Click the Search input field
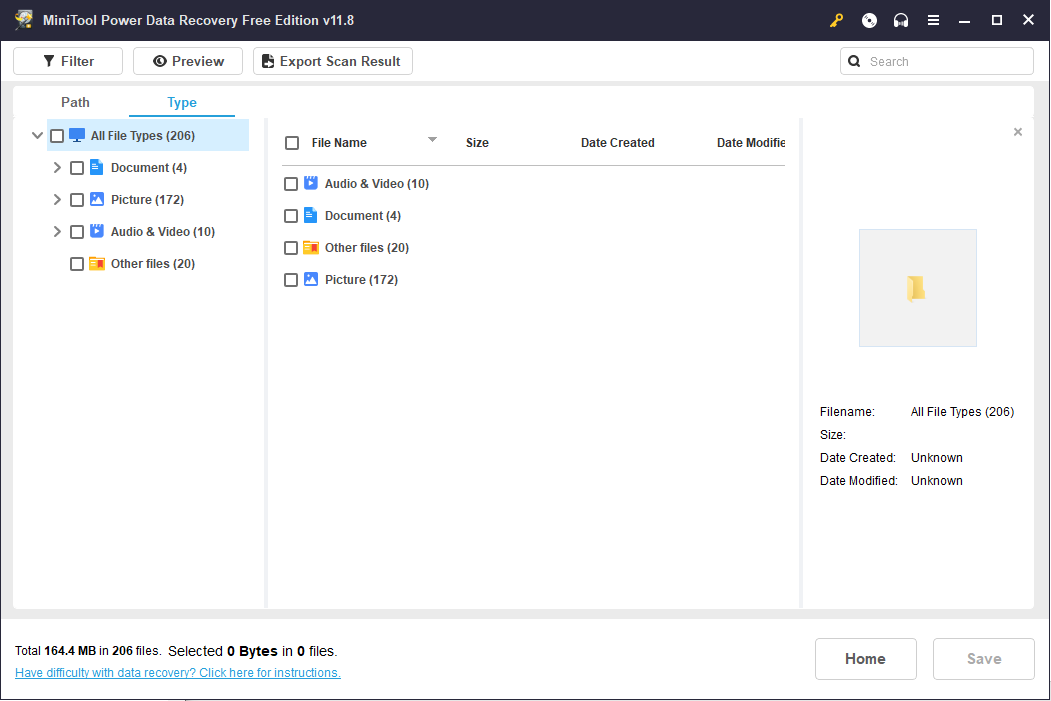Image resolution: width=1051 pixels, height=701 pixels. (945, 61)
